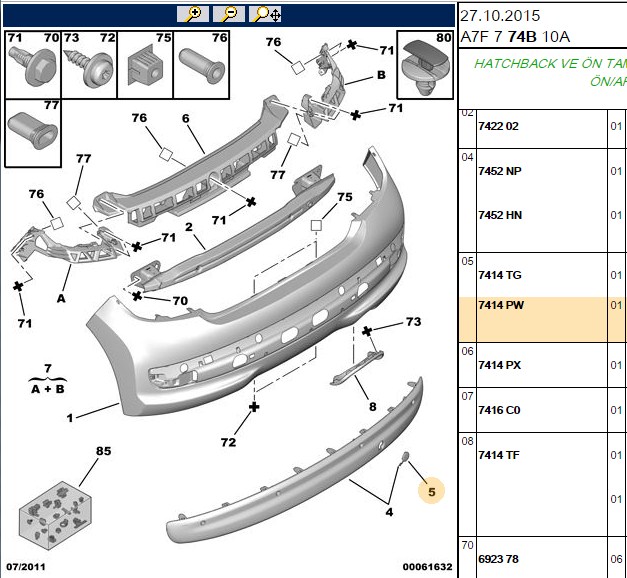Click diagram number 00061632

tap(427, 567)
